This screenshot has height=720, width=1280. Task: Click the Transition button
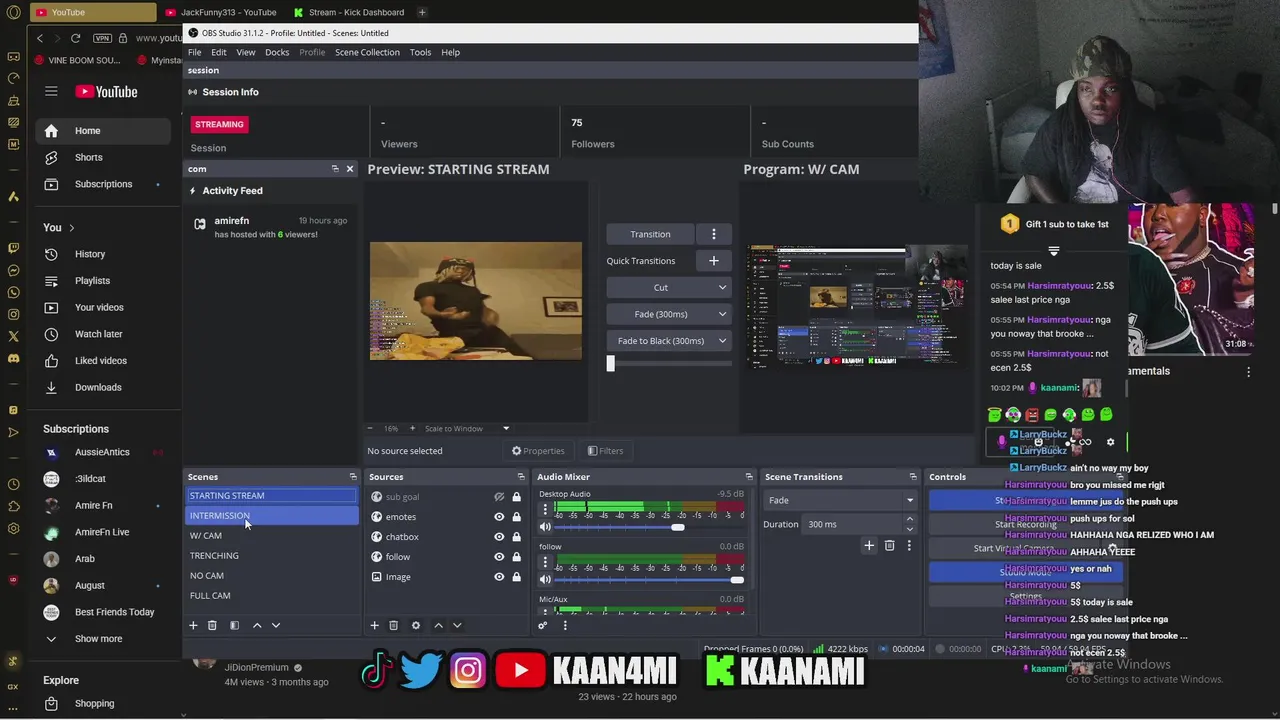coord(650,234)
